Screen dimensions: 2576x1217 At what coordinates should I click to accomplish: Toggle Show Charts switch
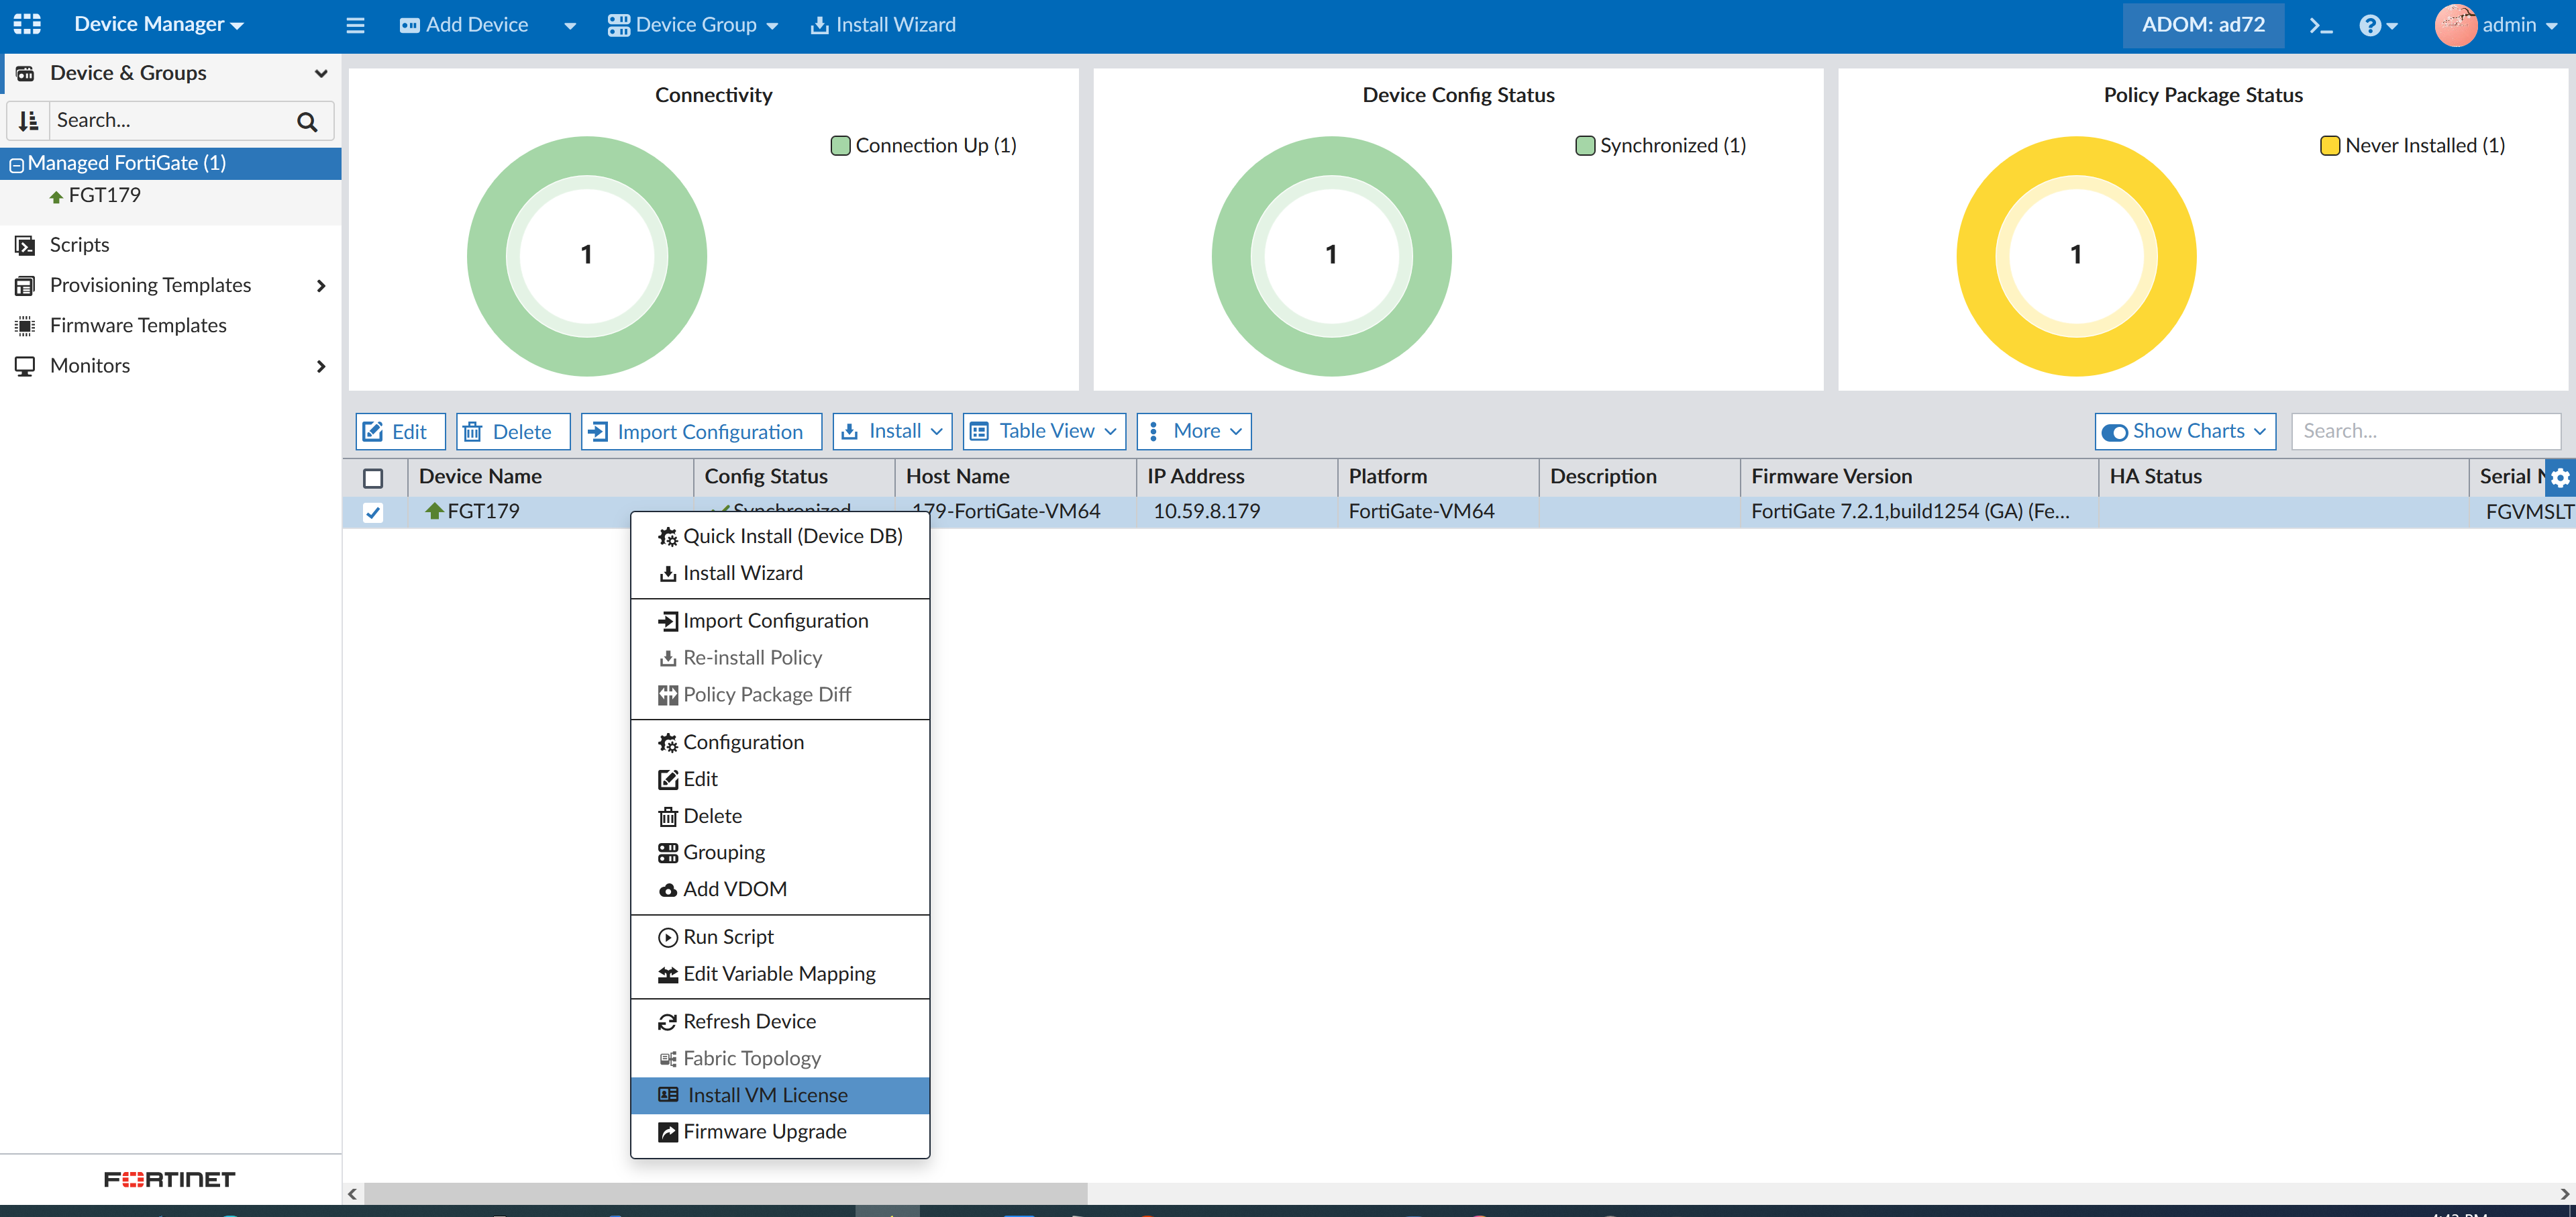(2114, 432)
